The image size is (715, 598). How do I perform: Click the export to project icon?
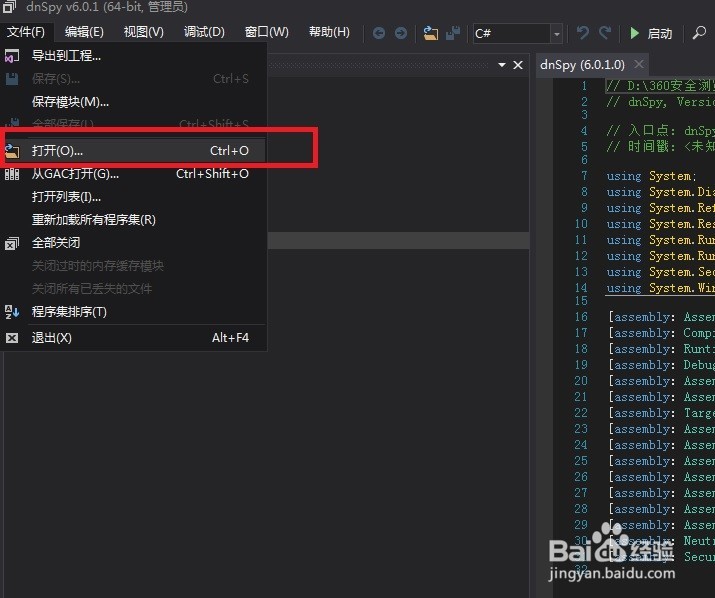12,56
